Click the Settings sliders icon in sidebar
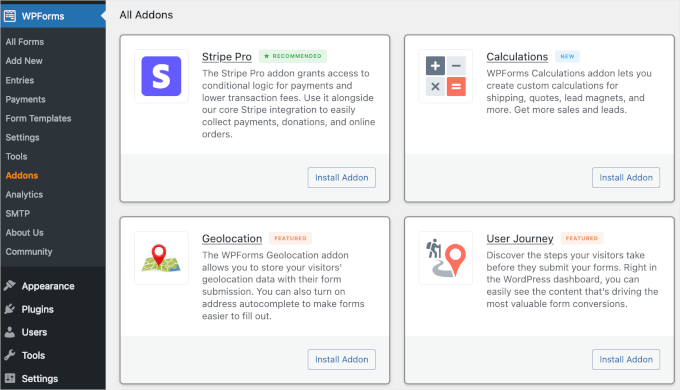 coord(10,378)
